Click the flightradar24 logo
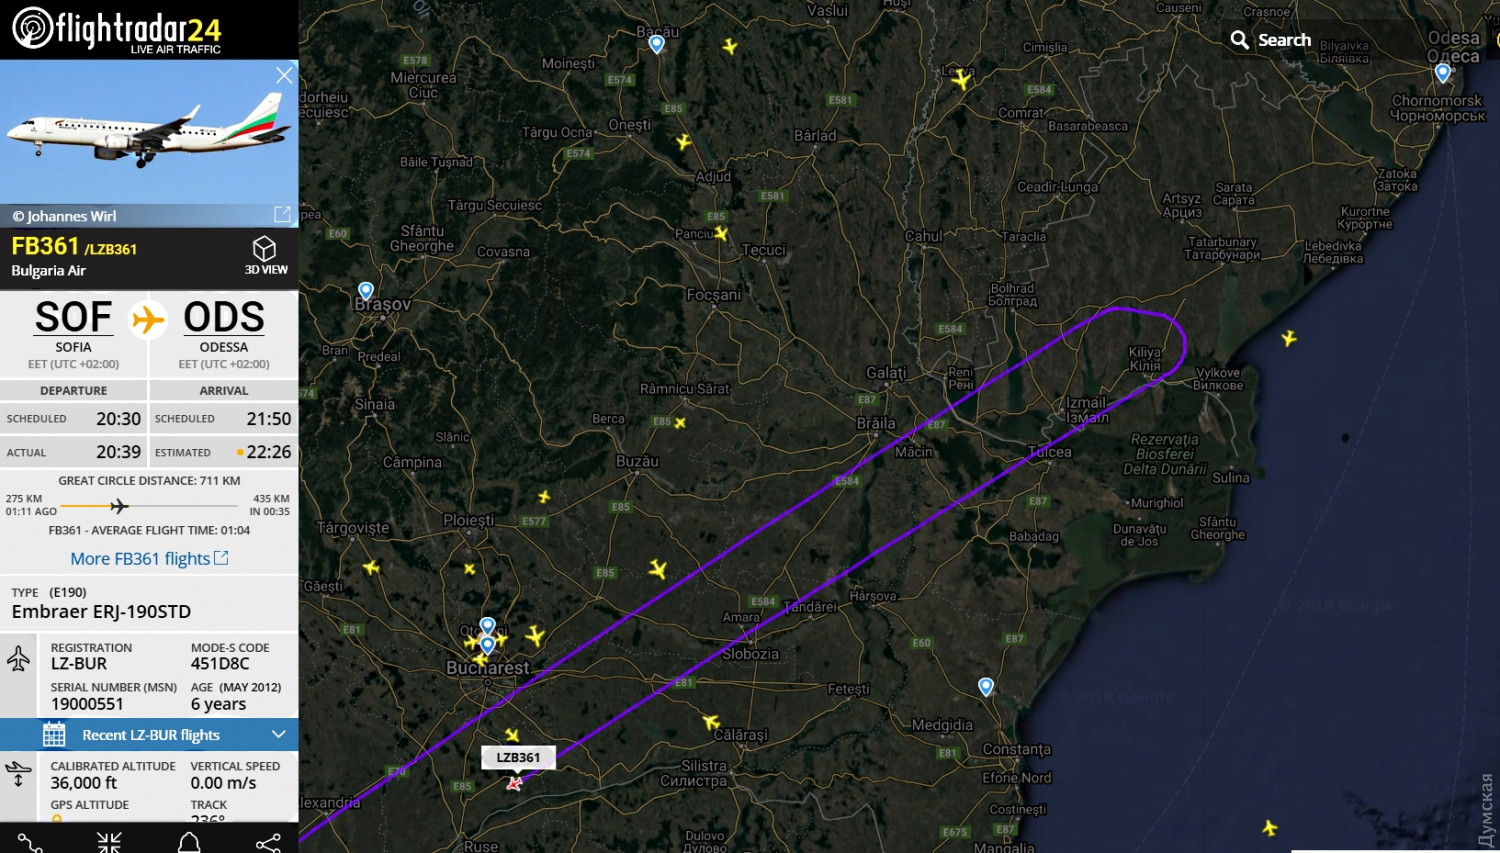Image resolution: width=1500 pixels, height=853 pixels. pyautogui.click(x=117, y=30)
